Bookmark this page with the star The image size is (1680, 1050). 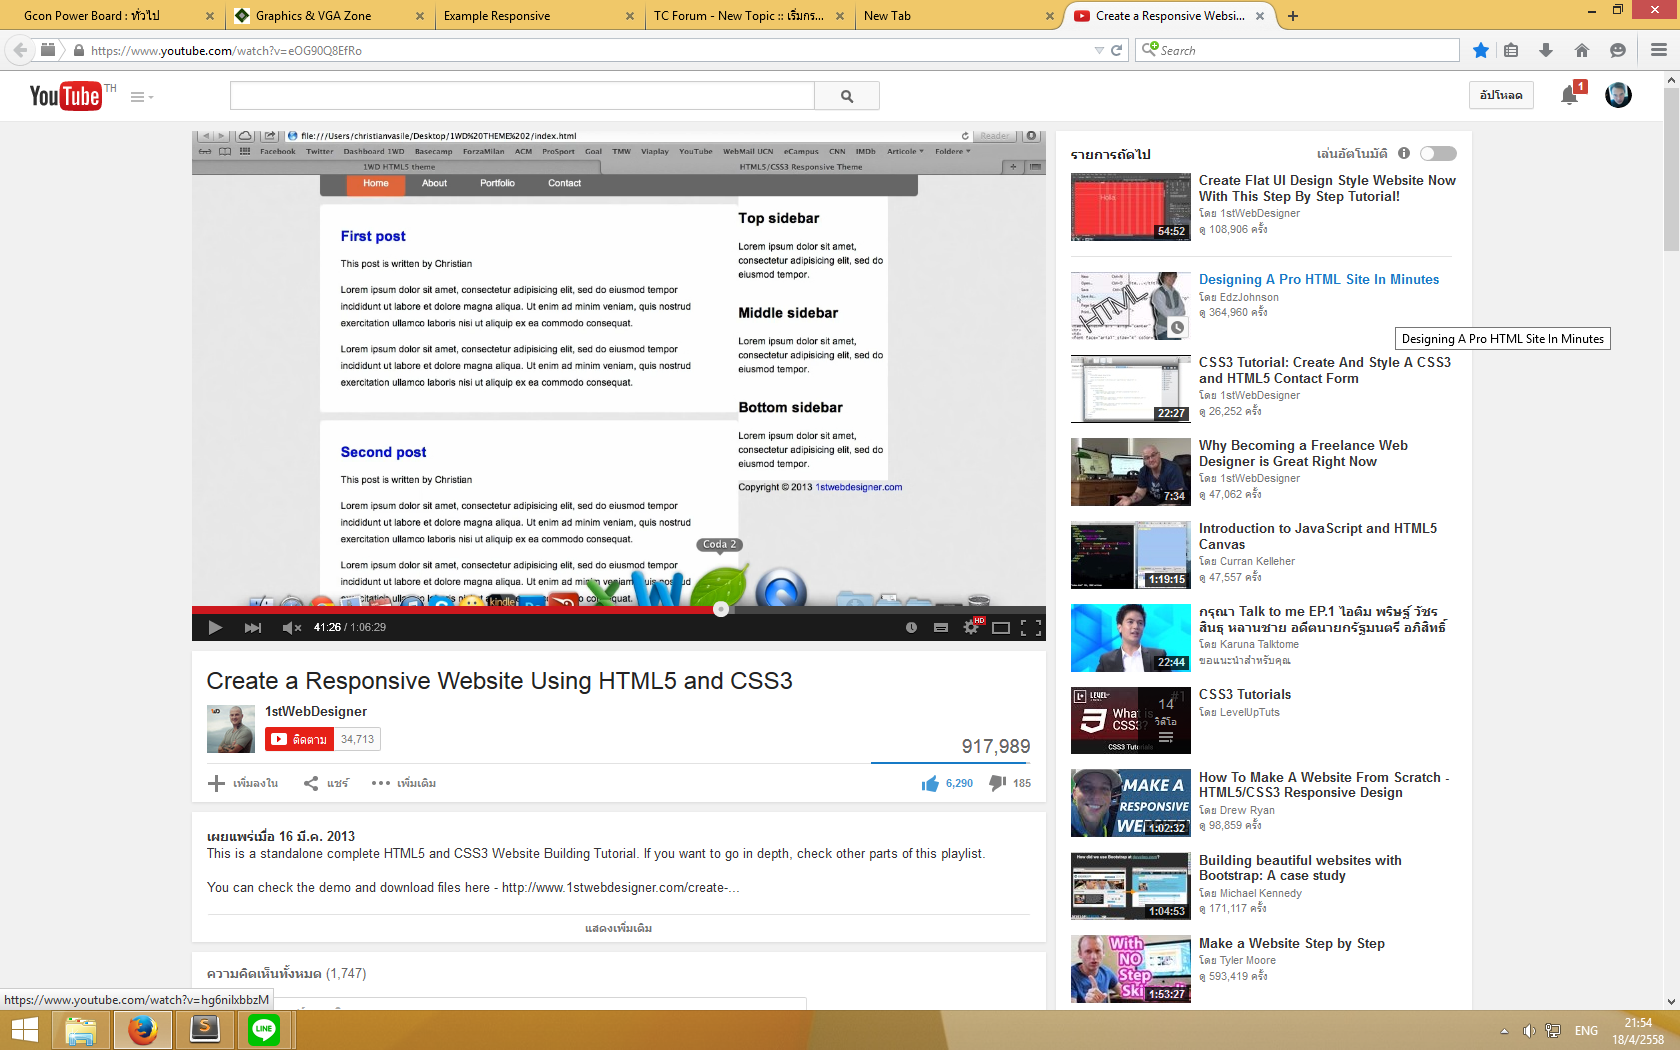[x=1481, y=50]
